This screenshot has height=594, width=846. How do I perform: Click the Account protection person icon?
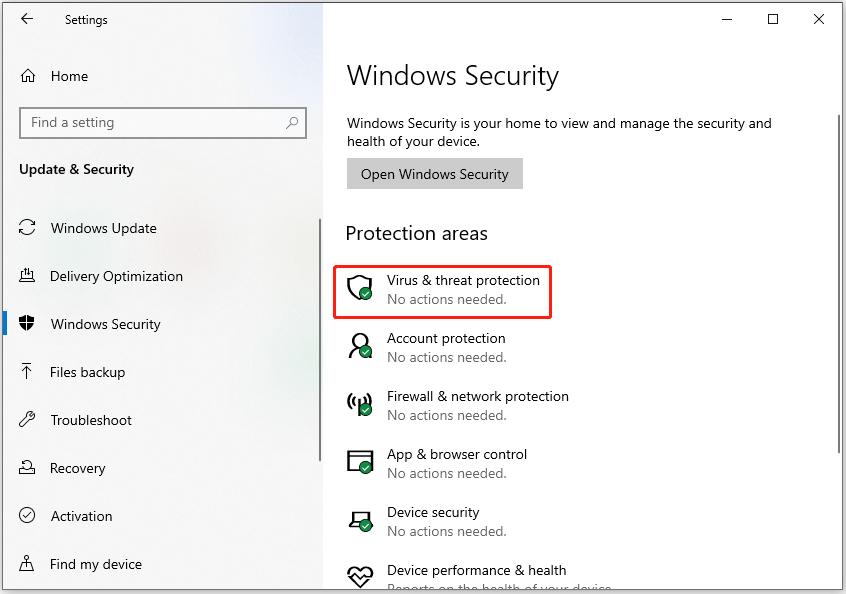(x=360, y=345)
